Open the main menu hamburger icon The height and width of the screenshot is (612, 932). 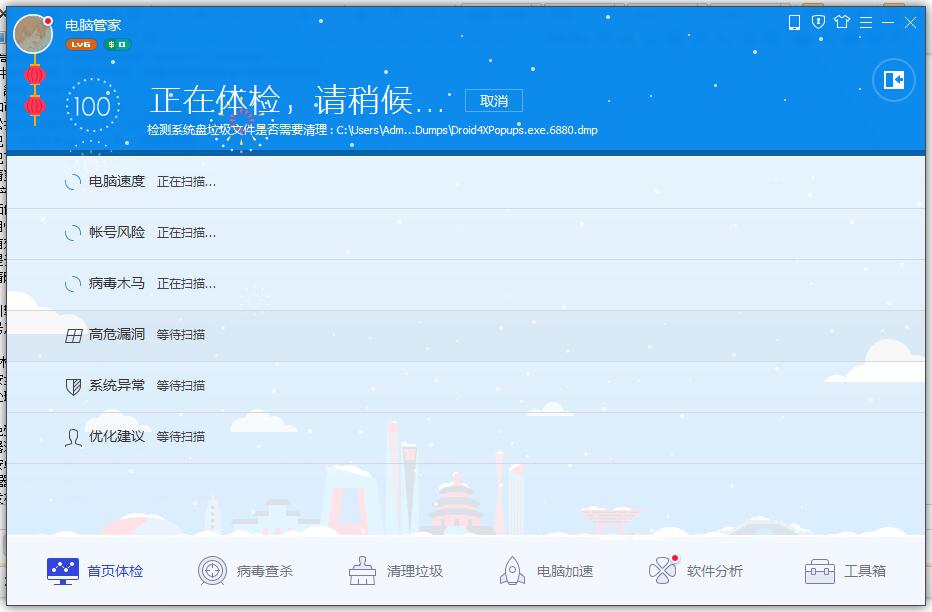[865, 22]
